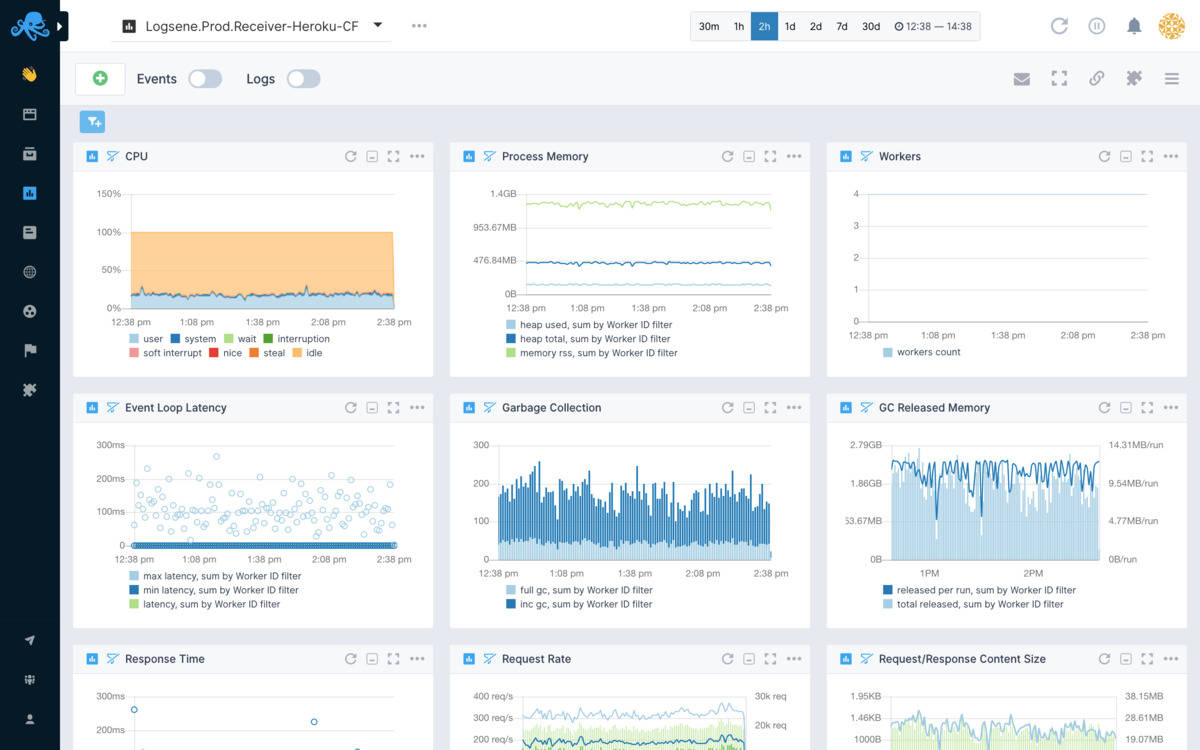Refresh the CPU chart

tap(350, 156)
